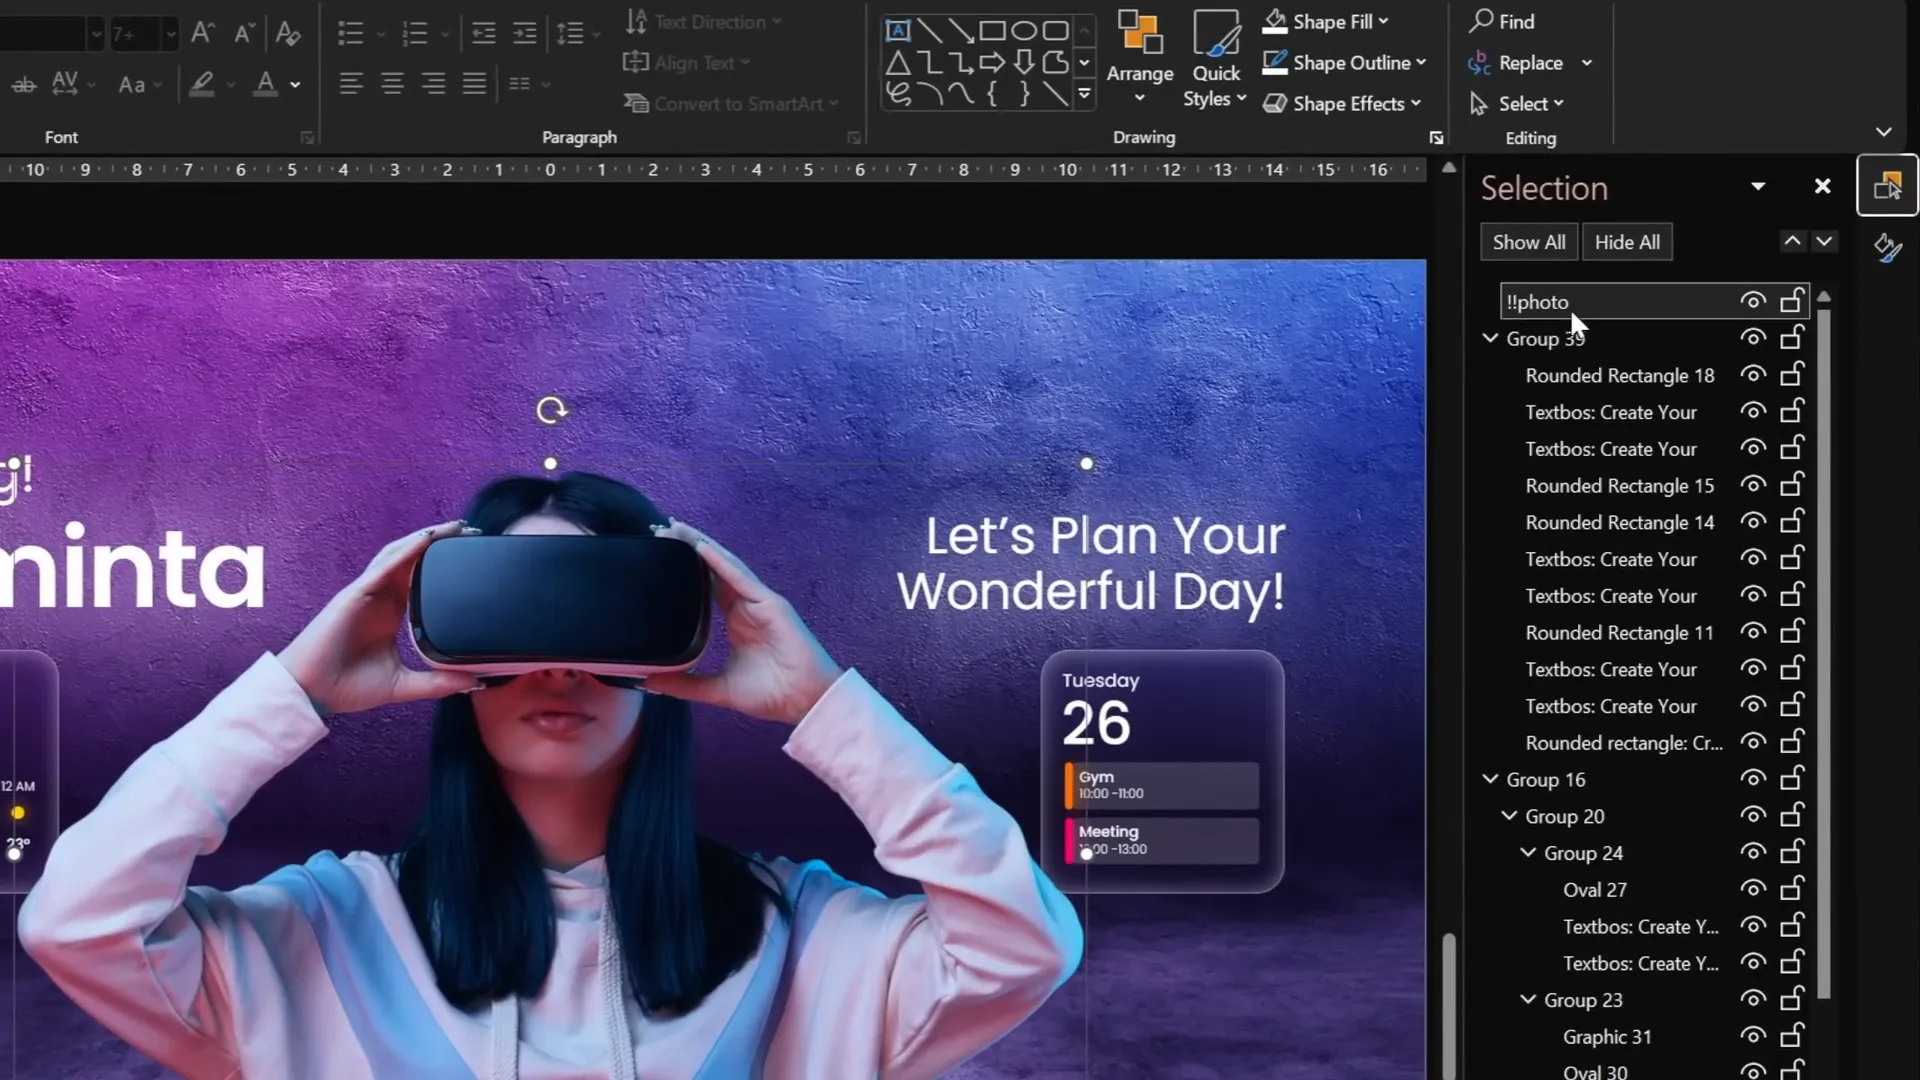Click Increase Font Size icon
1920x1080 pixels.
coord(203,33)
